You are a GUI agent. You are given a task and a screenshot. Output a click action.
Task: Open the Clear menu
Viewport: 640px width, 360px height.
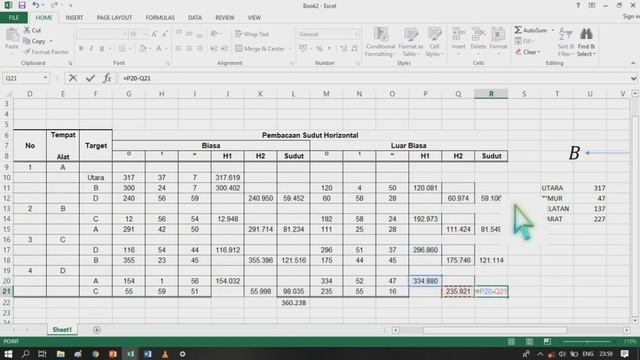527,52
